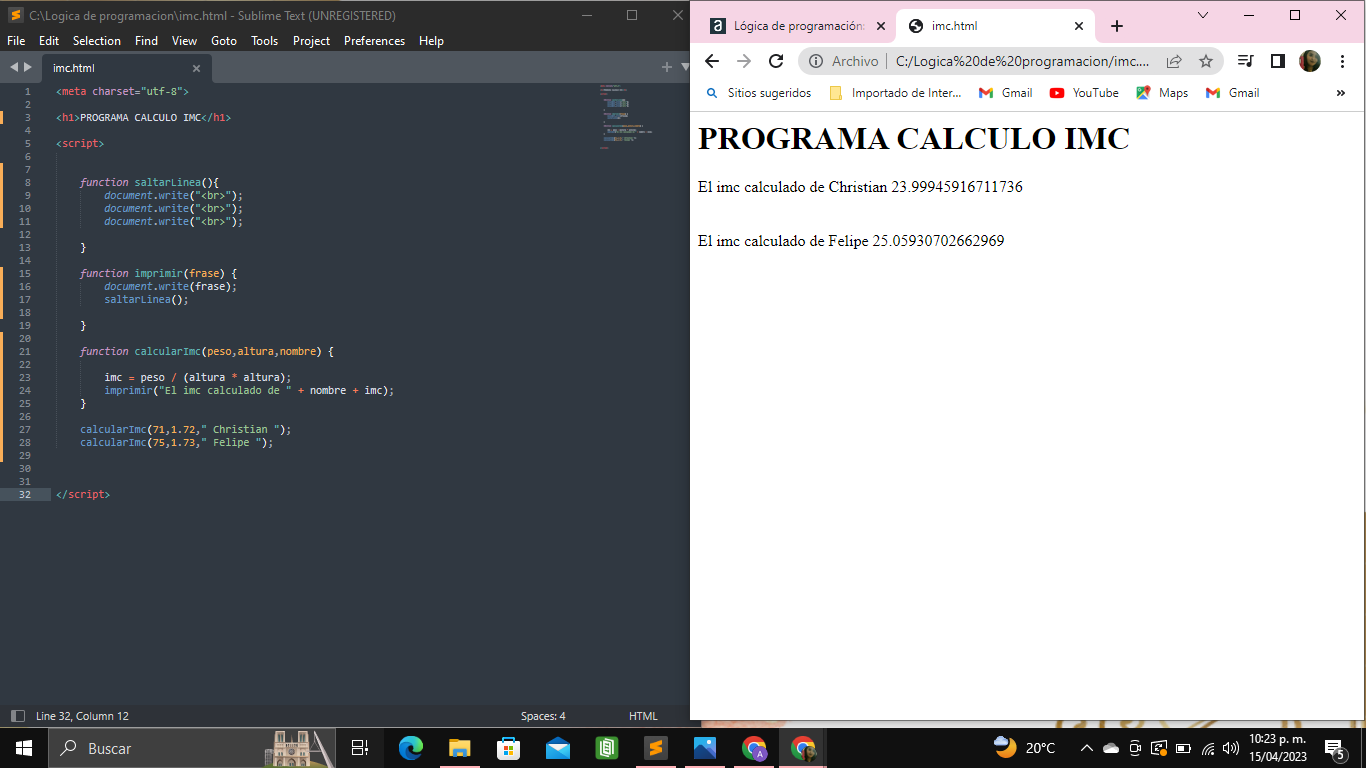Open the last Gmail bookmark
The image size is (1366, 768).
click(1232, 93)
